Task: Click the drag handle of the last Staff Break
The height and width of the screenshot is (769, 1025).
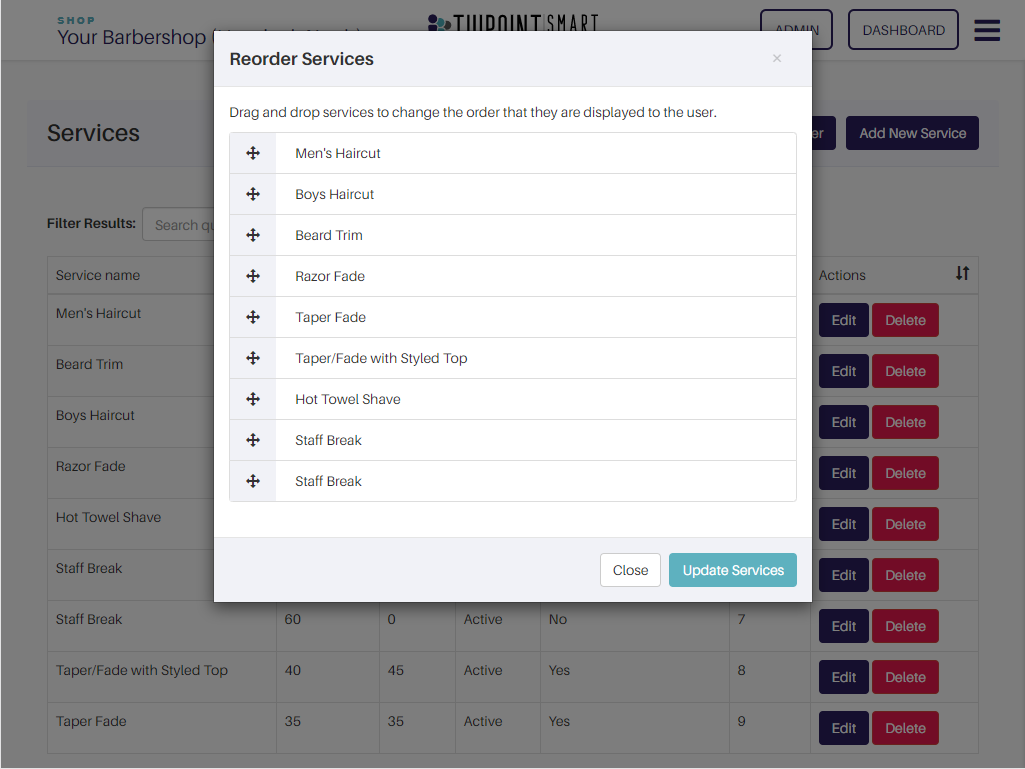Action: (x=253, y=481)
